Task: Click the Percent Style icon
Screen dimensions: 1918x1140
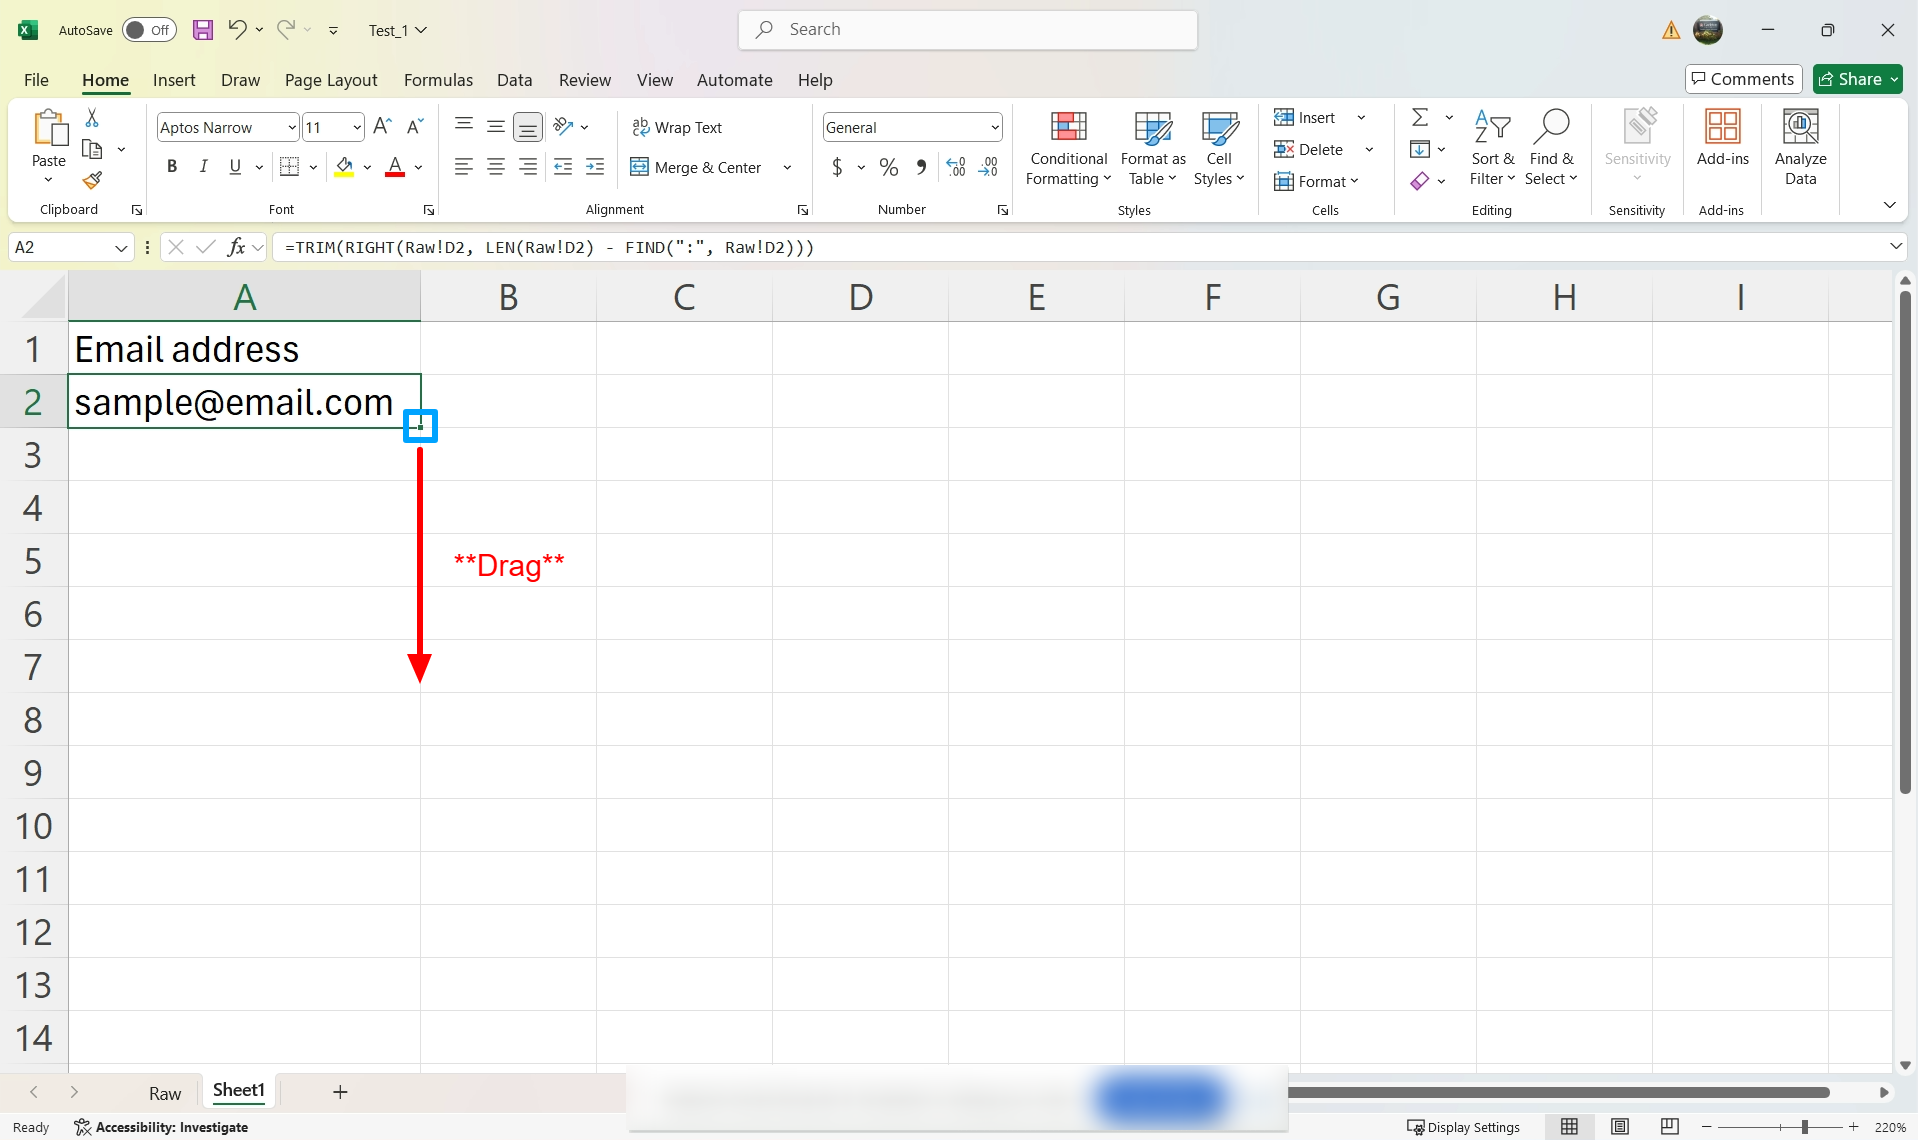Action: tap(888, 167)
